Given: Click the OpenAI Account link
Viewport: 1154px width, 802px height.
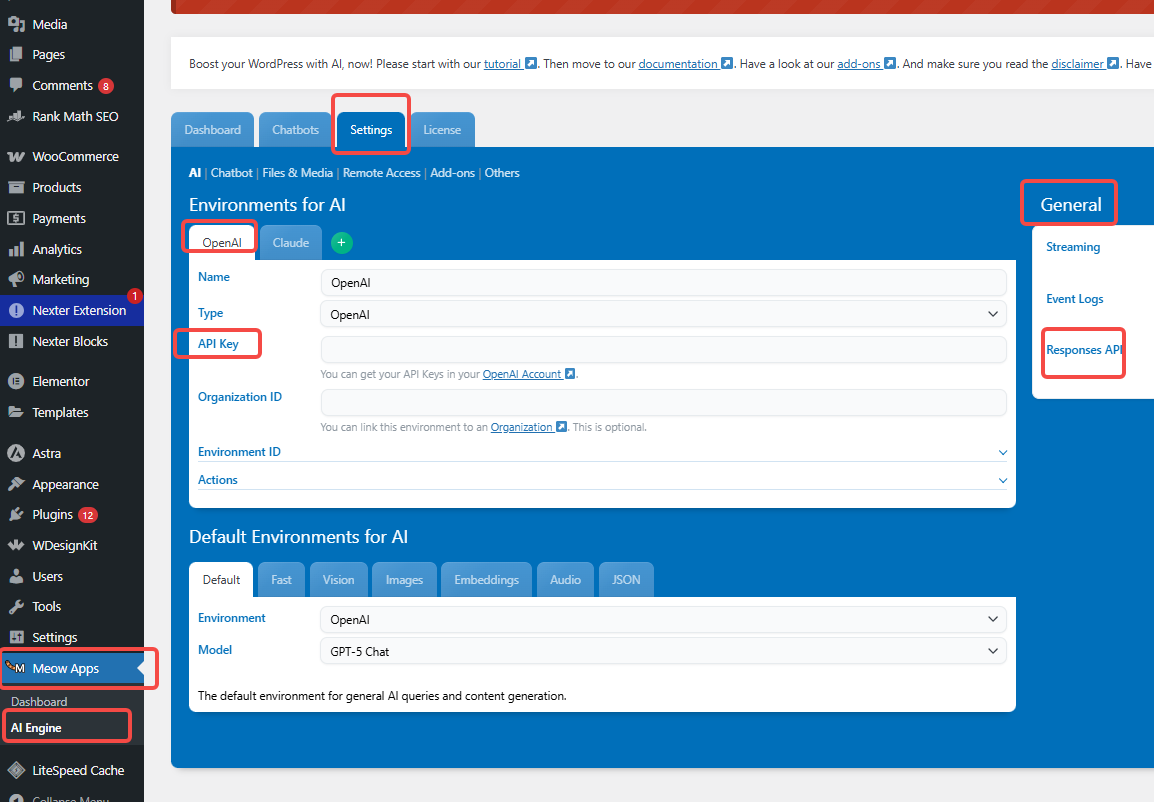Looking at the screenshot, I should (x=522, y=373).
